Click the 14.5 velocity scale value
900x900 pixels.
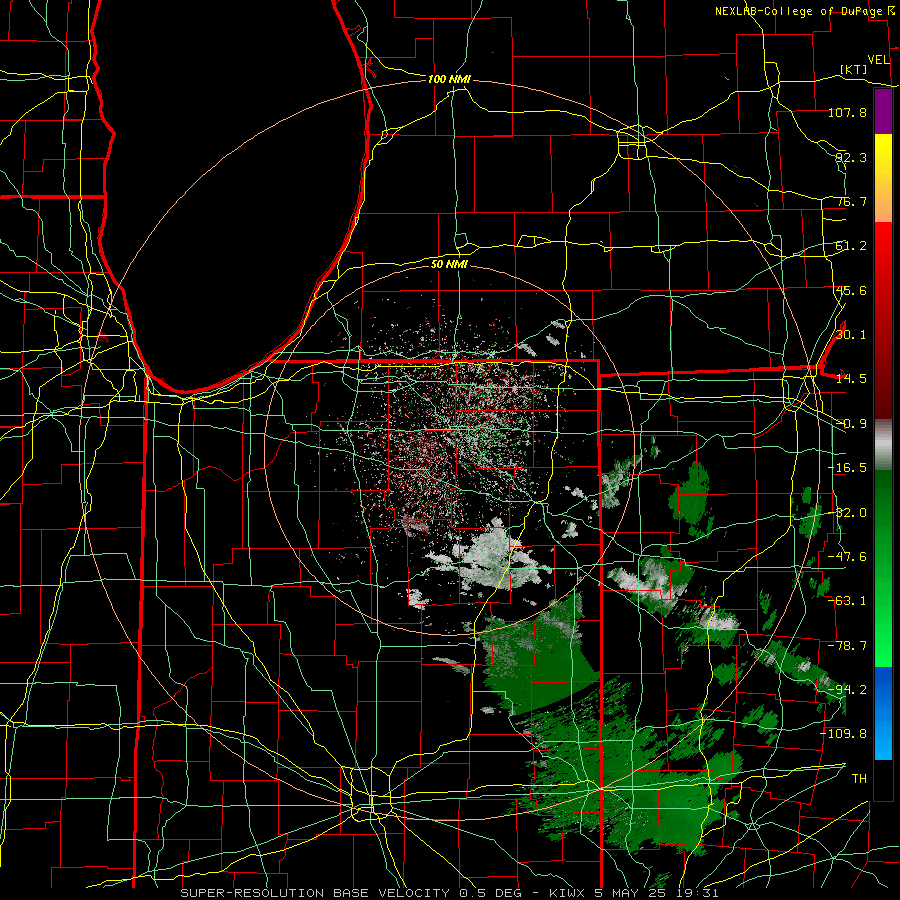(851, 379)
